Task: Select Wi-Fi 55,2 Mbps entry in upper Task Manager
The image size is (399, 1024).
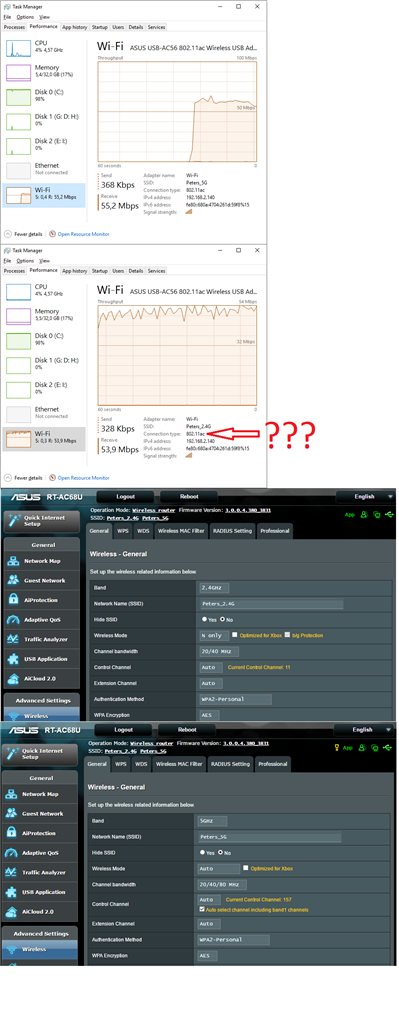Action: point(44,194)
